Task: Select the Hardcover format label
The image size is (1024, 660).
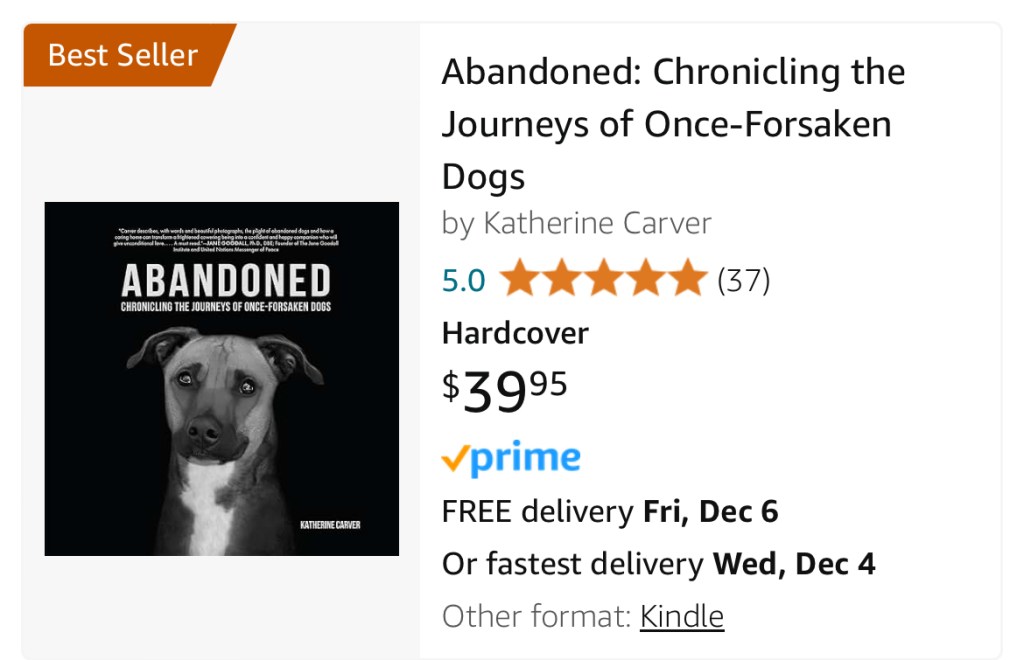Action: point(515,333)
